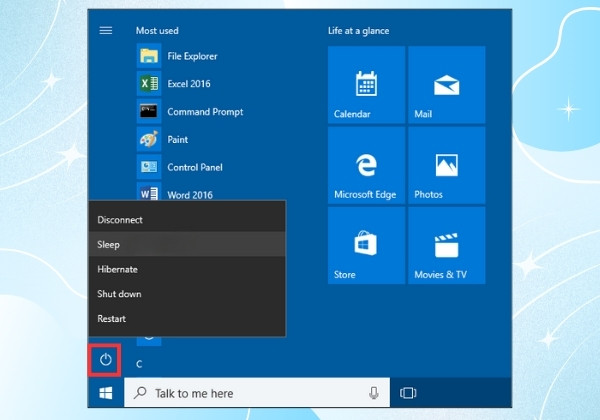Image resolution: width=600 pixels, height=420 pixels.
Task: Click the letter C section header
Action: [139, 364]
